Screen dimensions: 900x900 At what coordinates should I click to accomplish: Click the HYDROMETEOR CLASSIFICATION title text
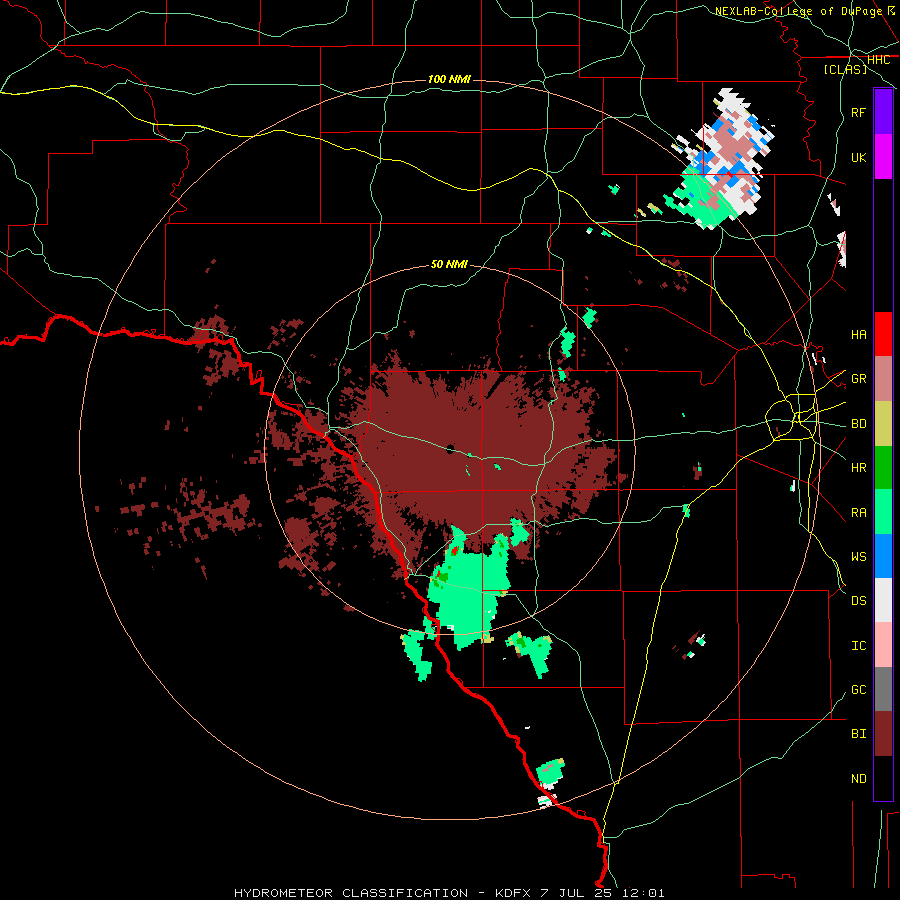point(351,893)
